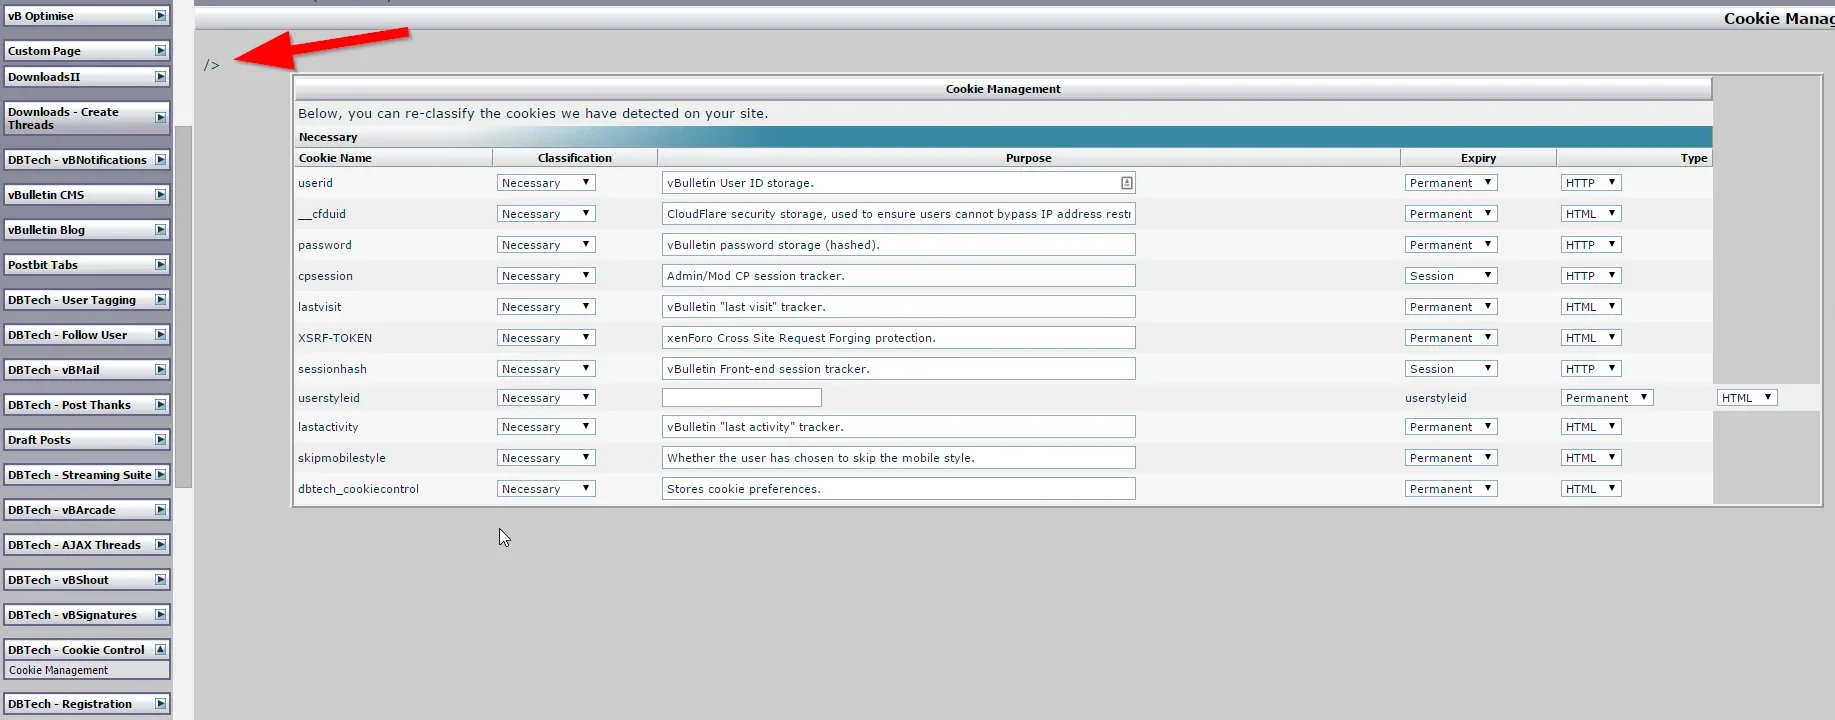Expand the Custom Page section arrow
The image size is (1835, 720).
pos(160,51)
